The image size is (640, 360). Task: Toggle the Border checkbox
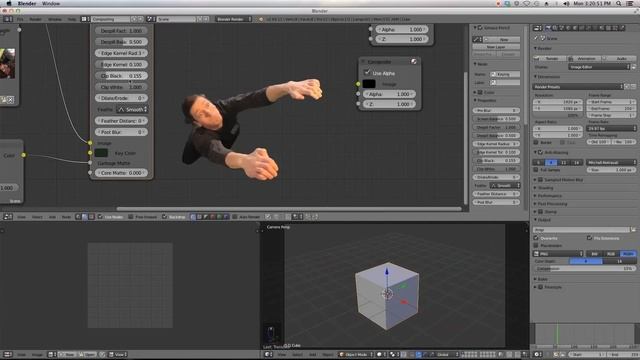pos(536,142)
